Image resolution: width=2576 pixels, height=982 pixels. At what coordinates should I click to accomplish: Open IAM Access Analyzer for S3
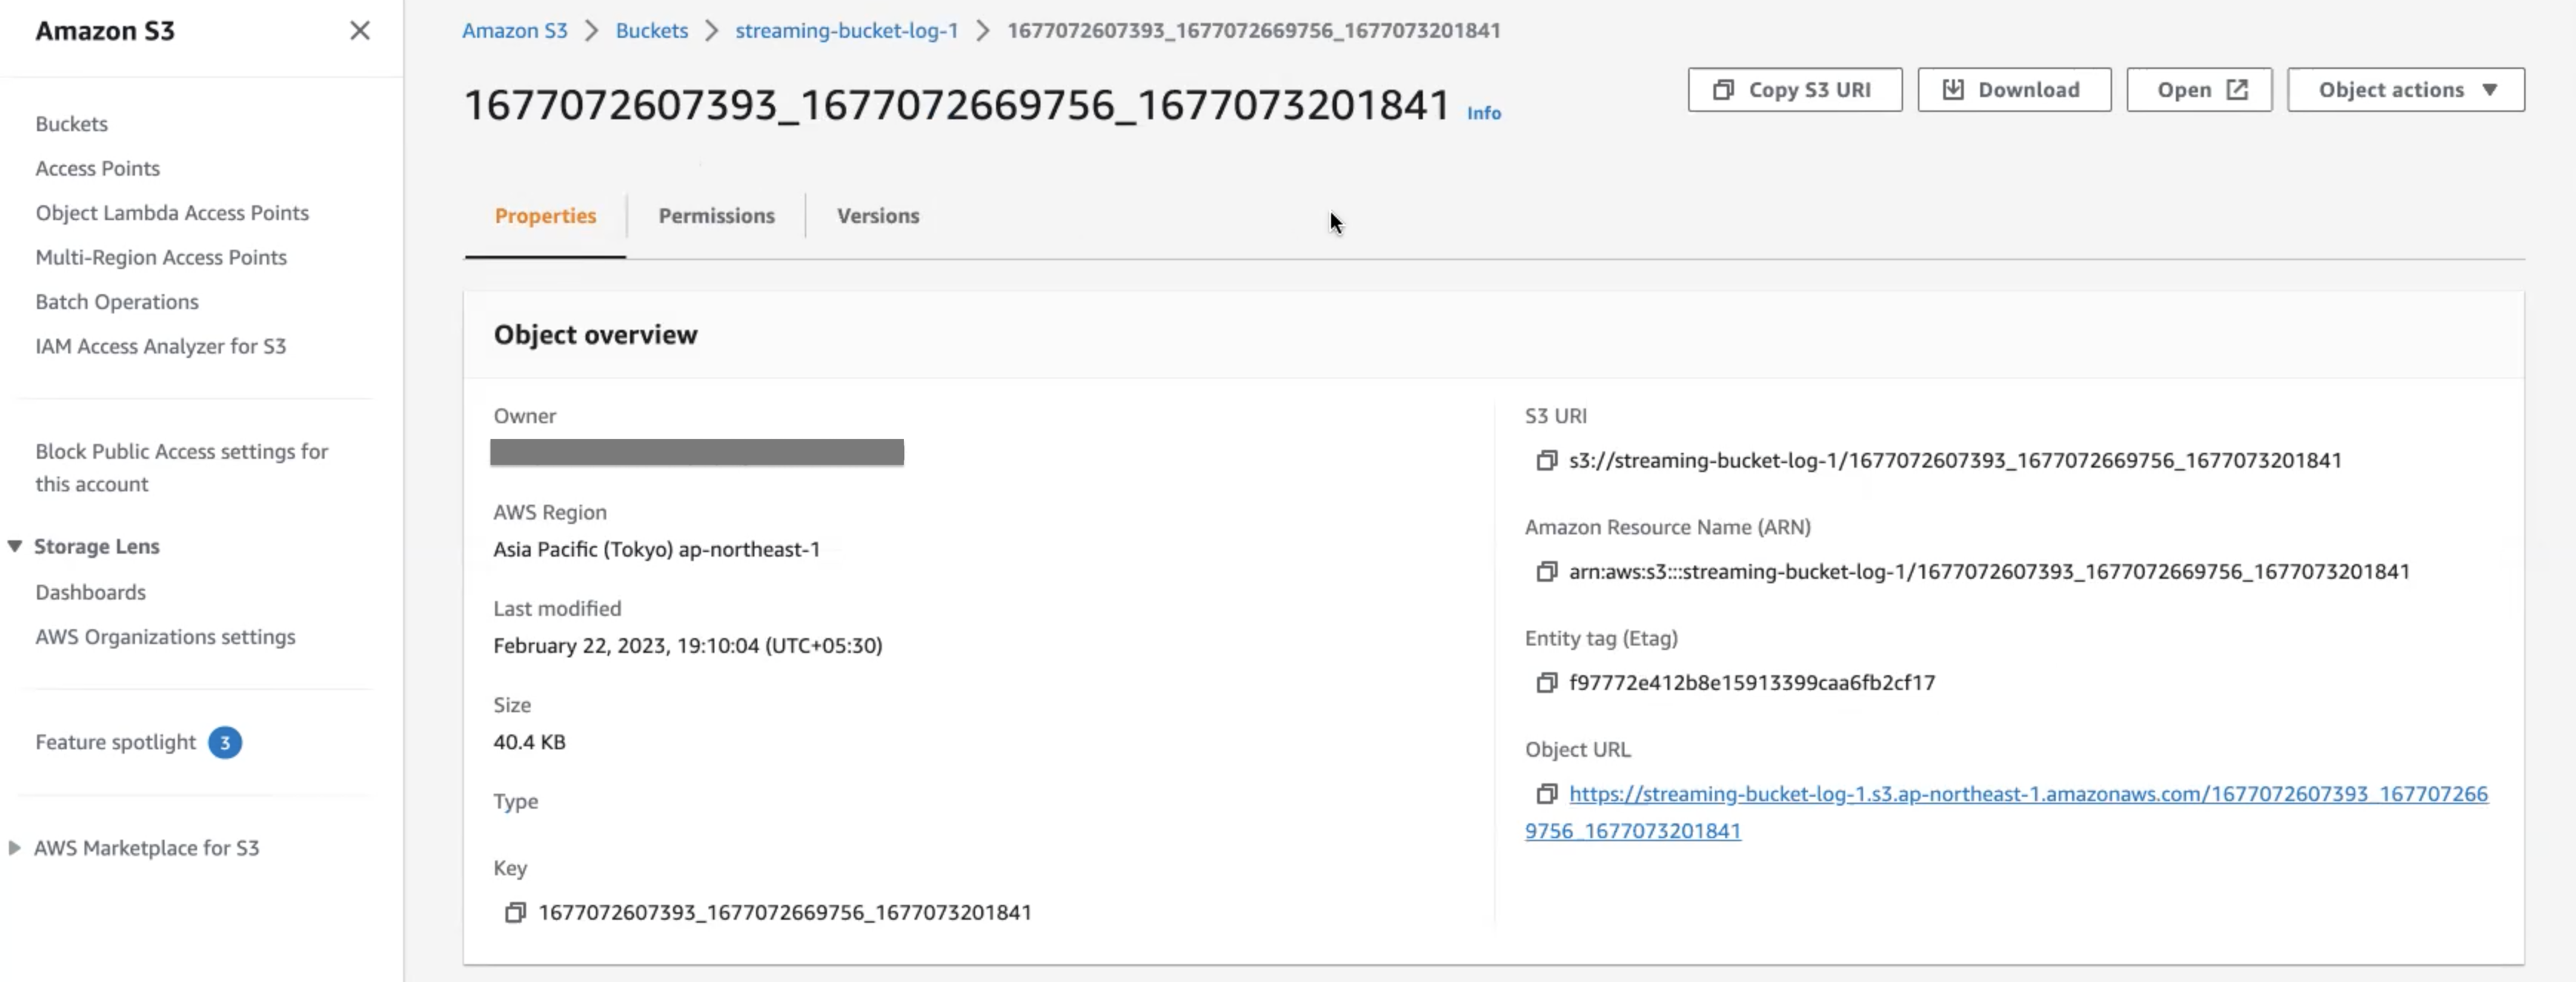(x=160, y=346)
